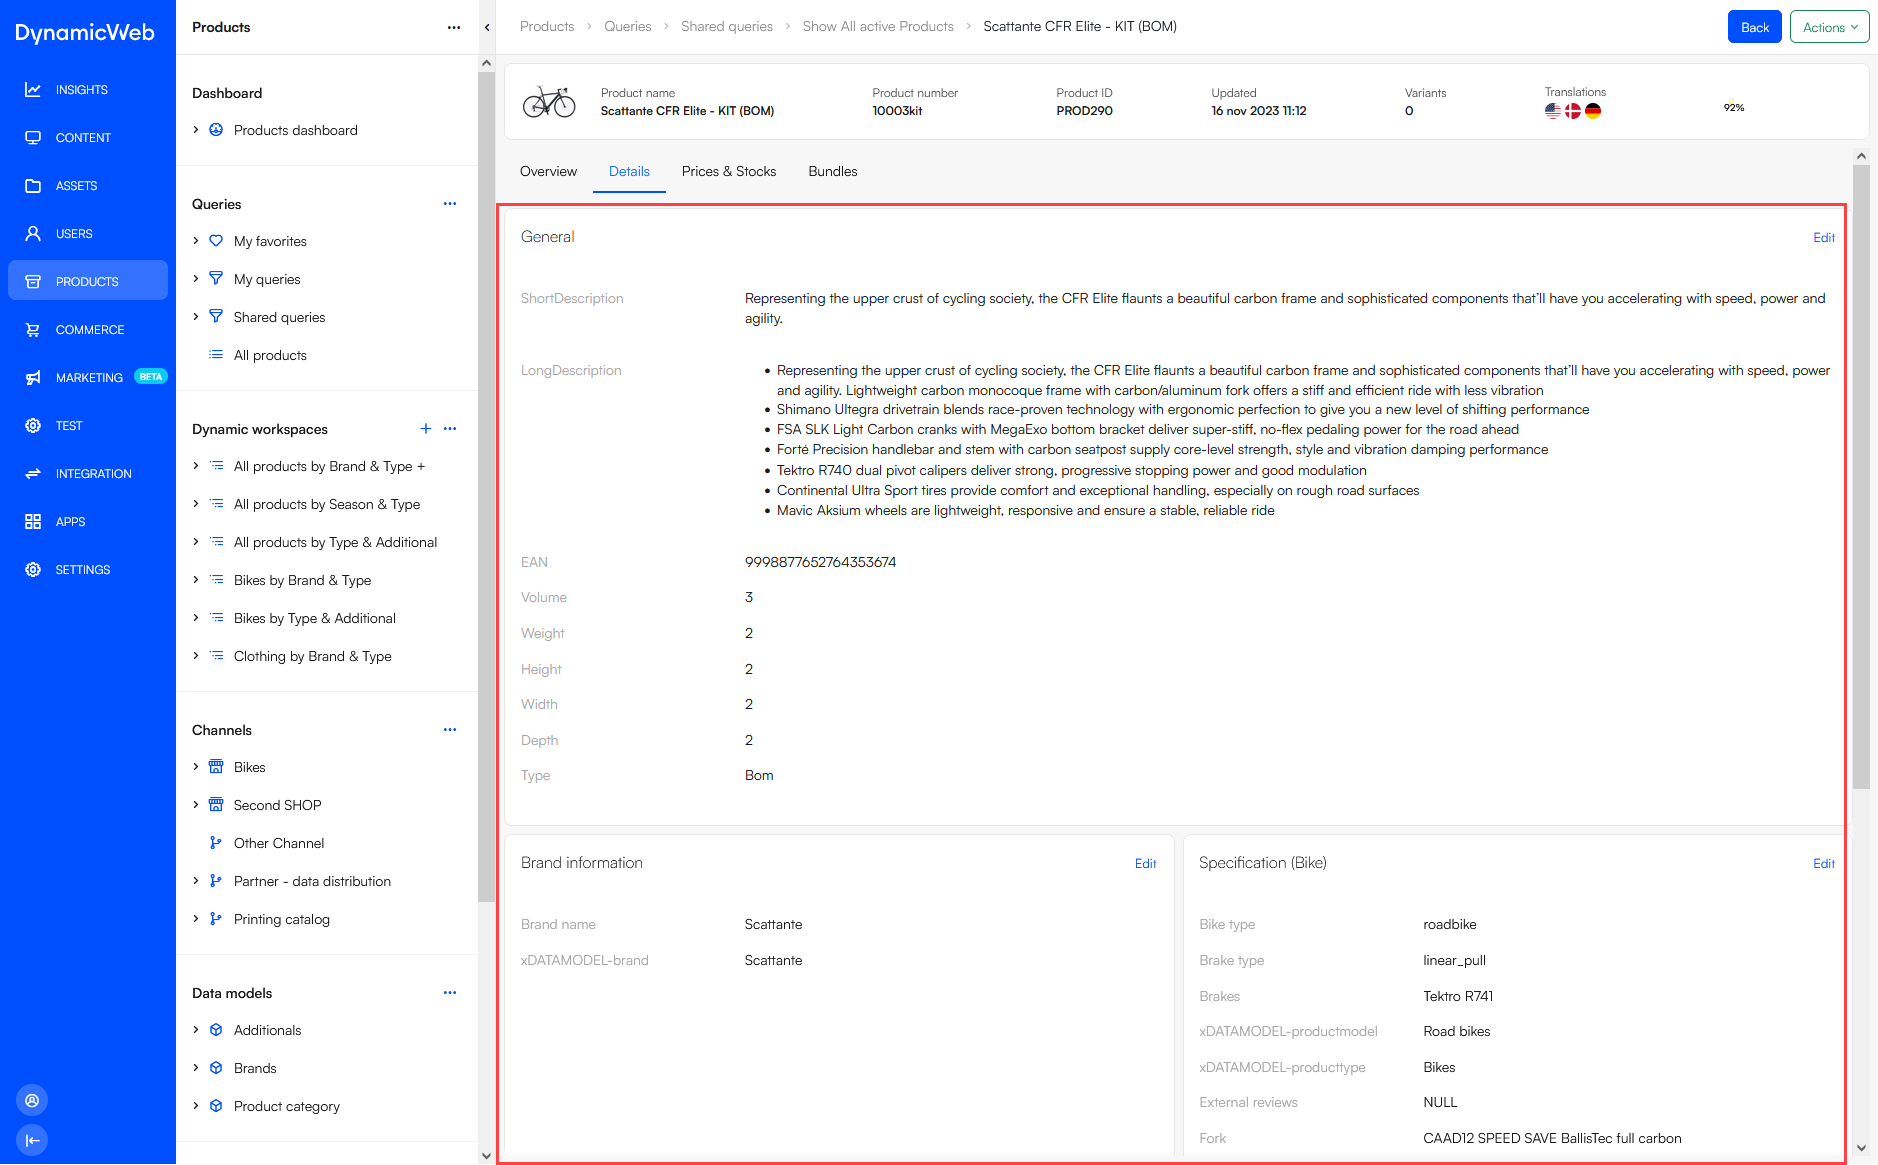
Task: Open the Products section in sidebar
Action: pos(88,281)
